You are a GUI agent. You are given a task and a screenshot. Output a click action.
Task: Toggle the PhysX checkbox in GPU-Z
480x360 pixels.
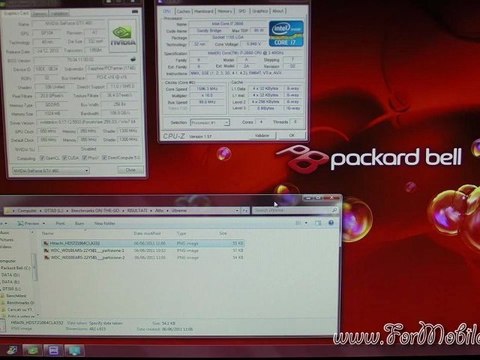(85, 158)
